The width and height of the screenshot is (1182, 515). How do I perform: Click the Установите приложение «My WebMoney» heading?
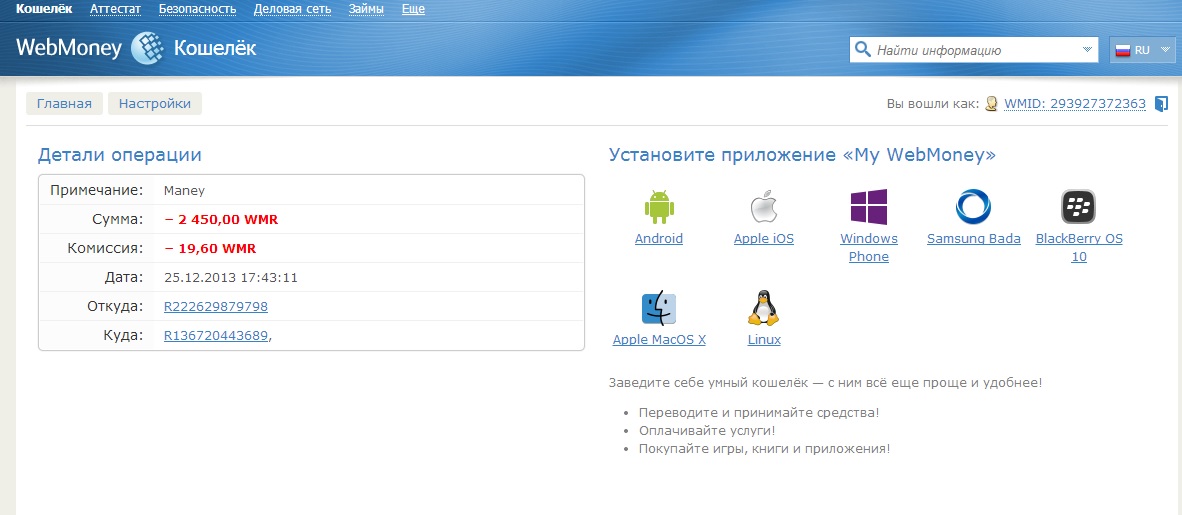click(802, 155)
